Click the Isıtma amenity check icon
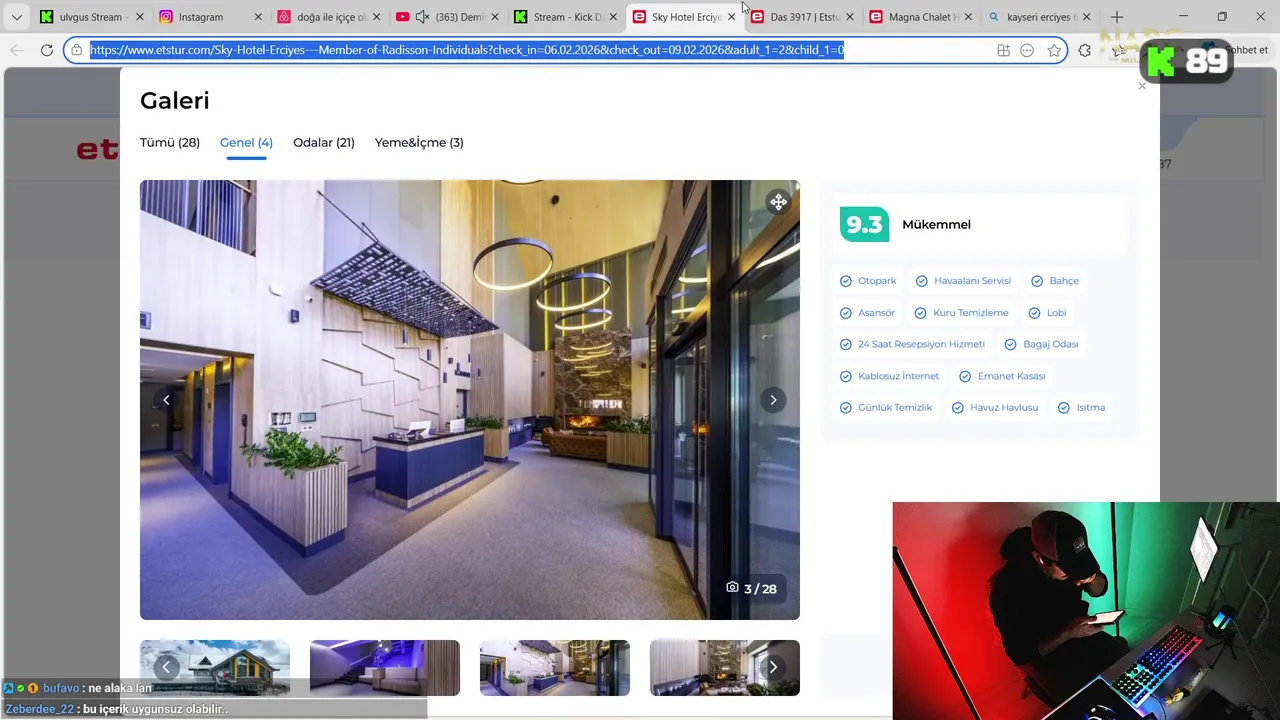The width and height of the screenshot is (1280, 720). click(1064, 408)
